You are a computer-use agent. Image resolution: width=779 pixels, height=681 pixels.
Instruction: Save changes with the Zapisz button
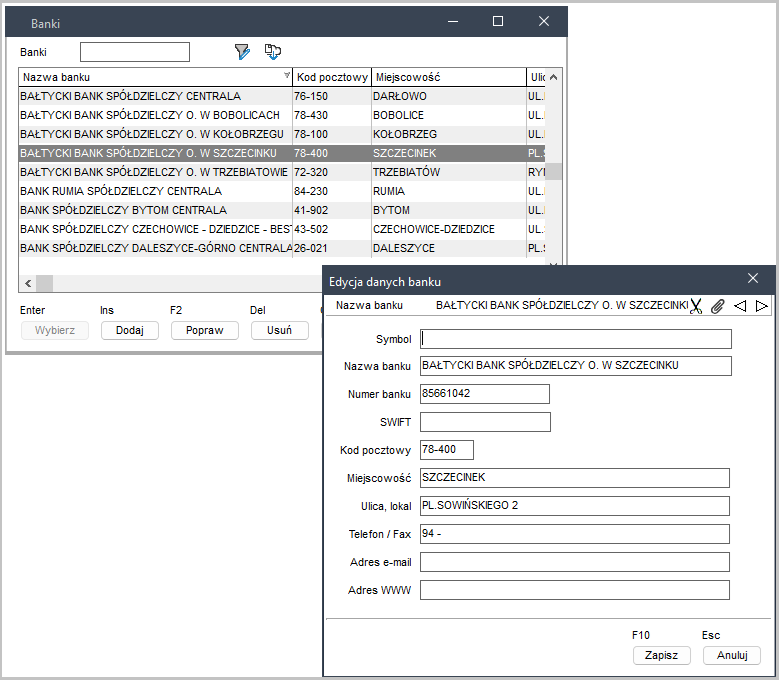coord(661,655)
